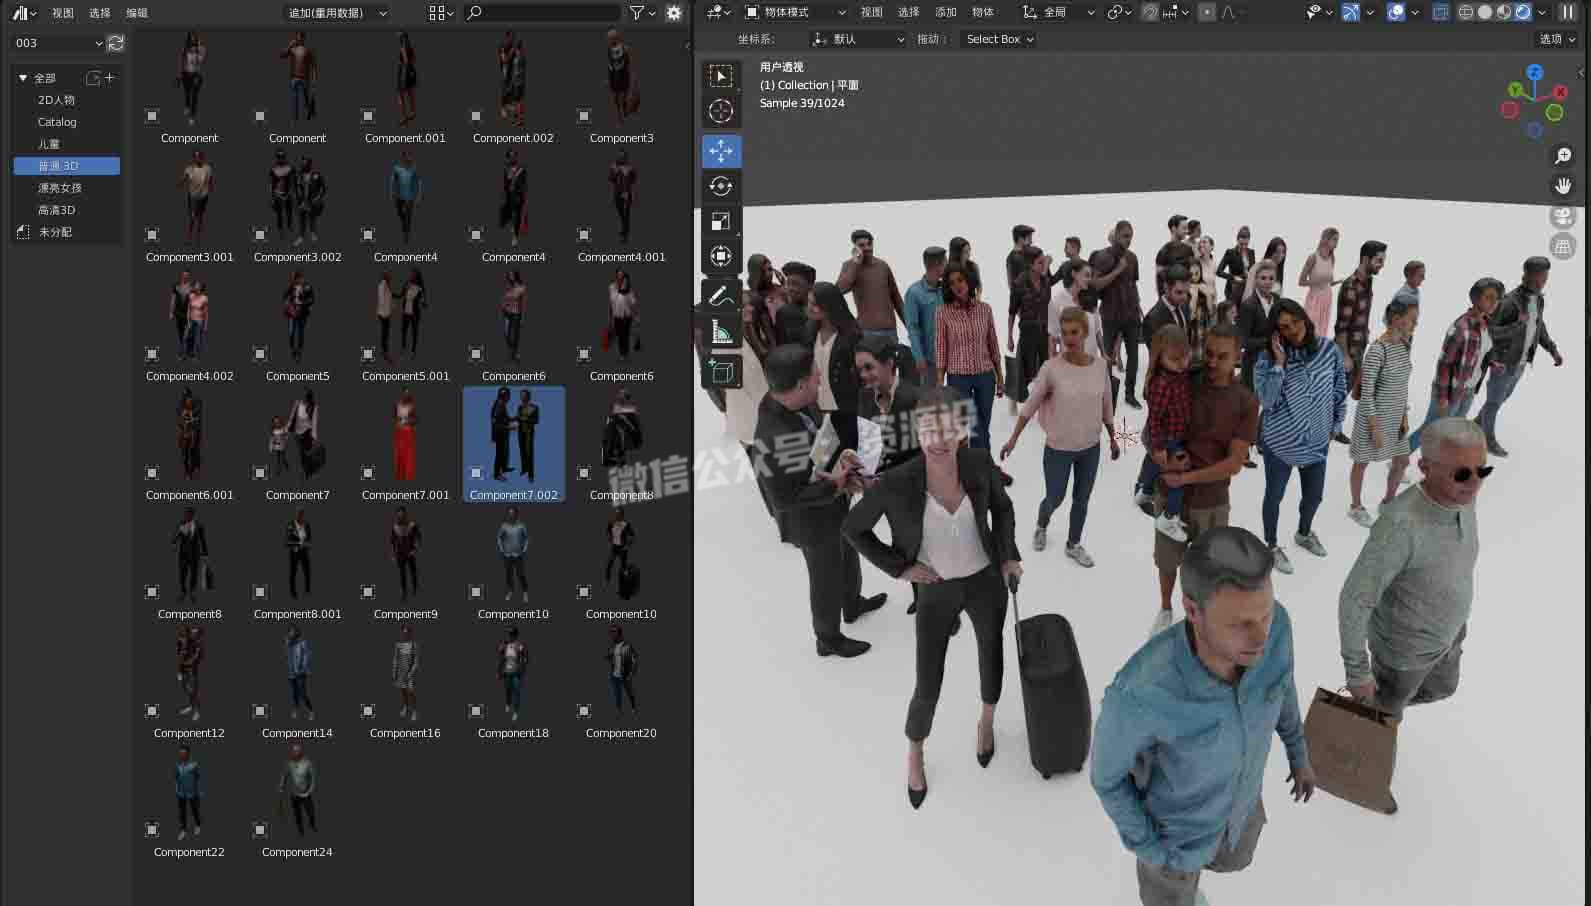
Task: Open the Select Box drag dropdown
Action: pos(999,39)
